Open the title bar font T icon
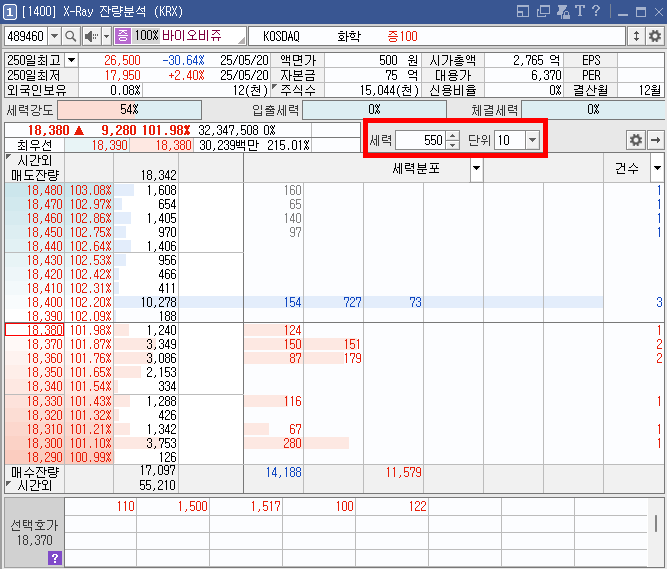This screenshot has width=667, height=569. (x=579, y=11)
